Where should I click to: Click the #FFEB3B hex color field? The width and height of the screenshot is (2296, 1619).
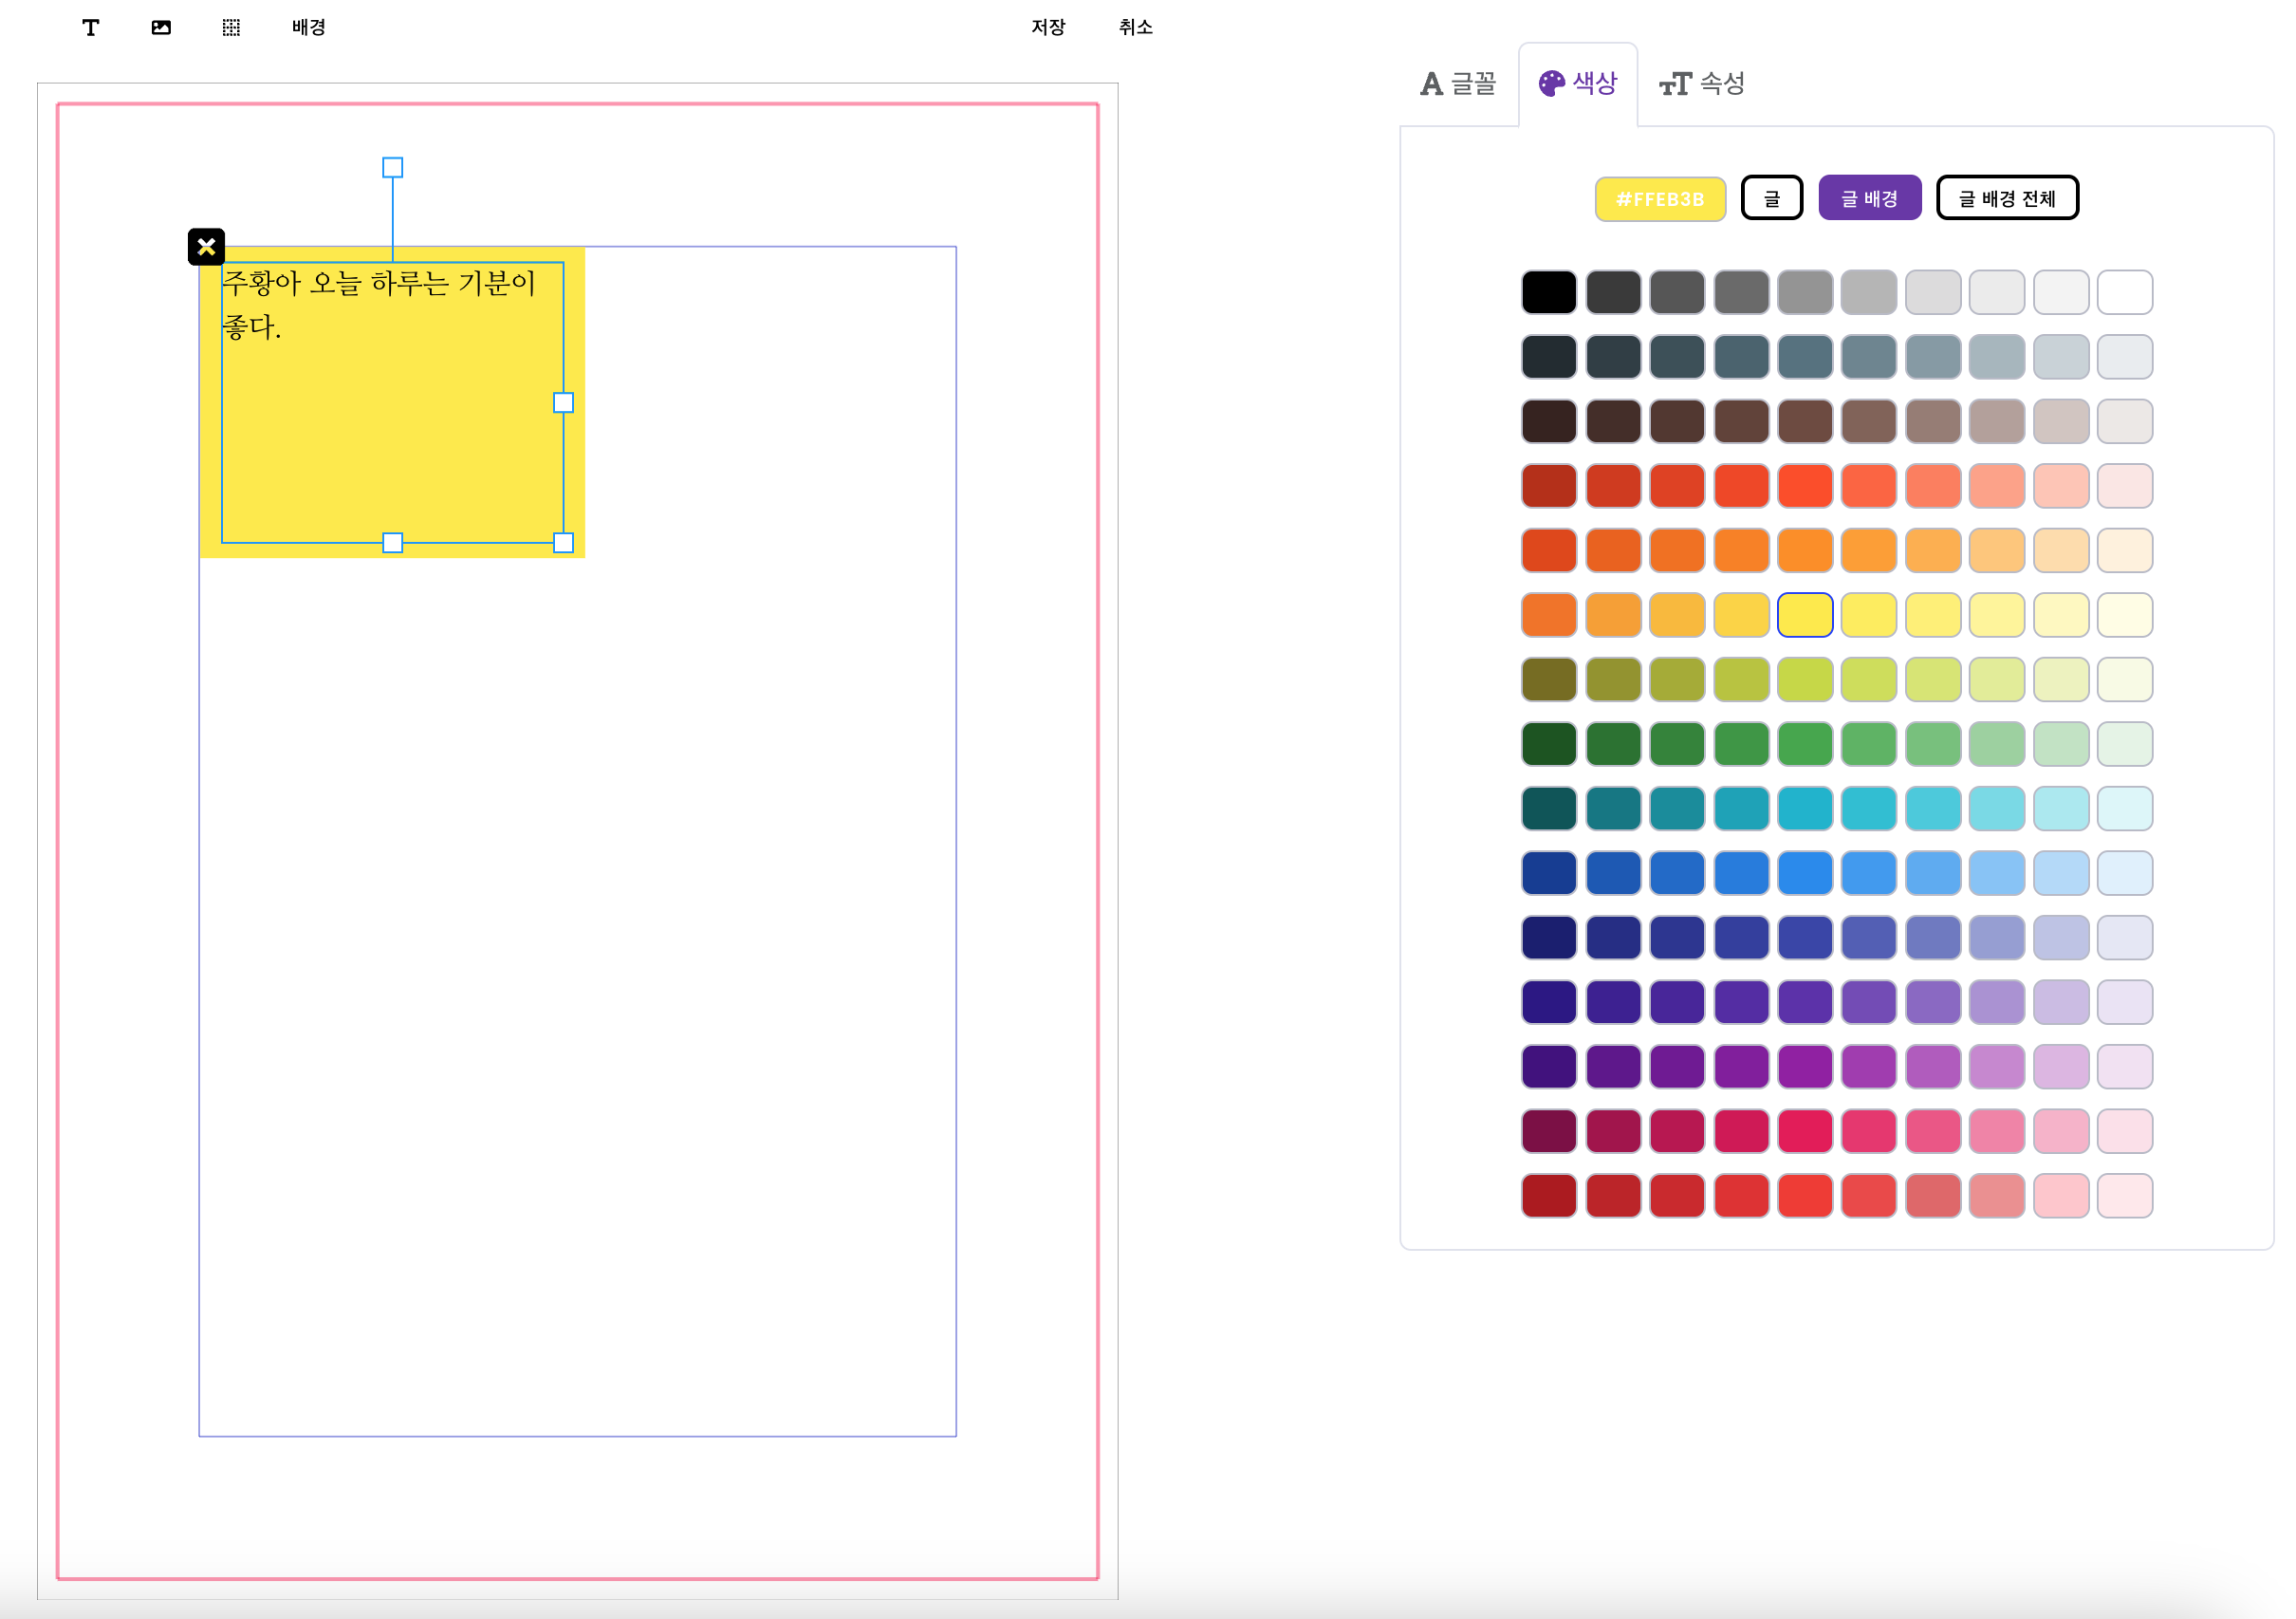tap(1660, 199)
